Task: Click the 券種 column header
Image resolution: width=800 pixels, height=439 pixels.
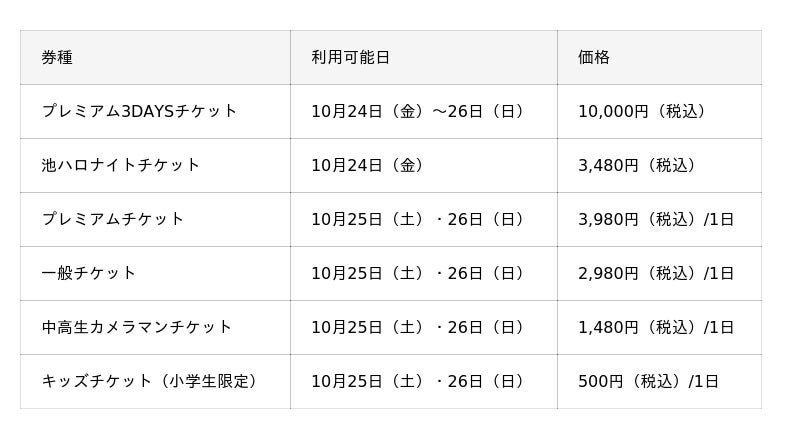Action: 57,58
